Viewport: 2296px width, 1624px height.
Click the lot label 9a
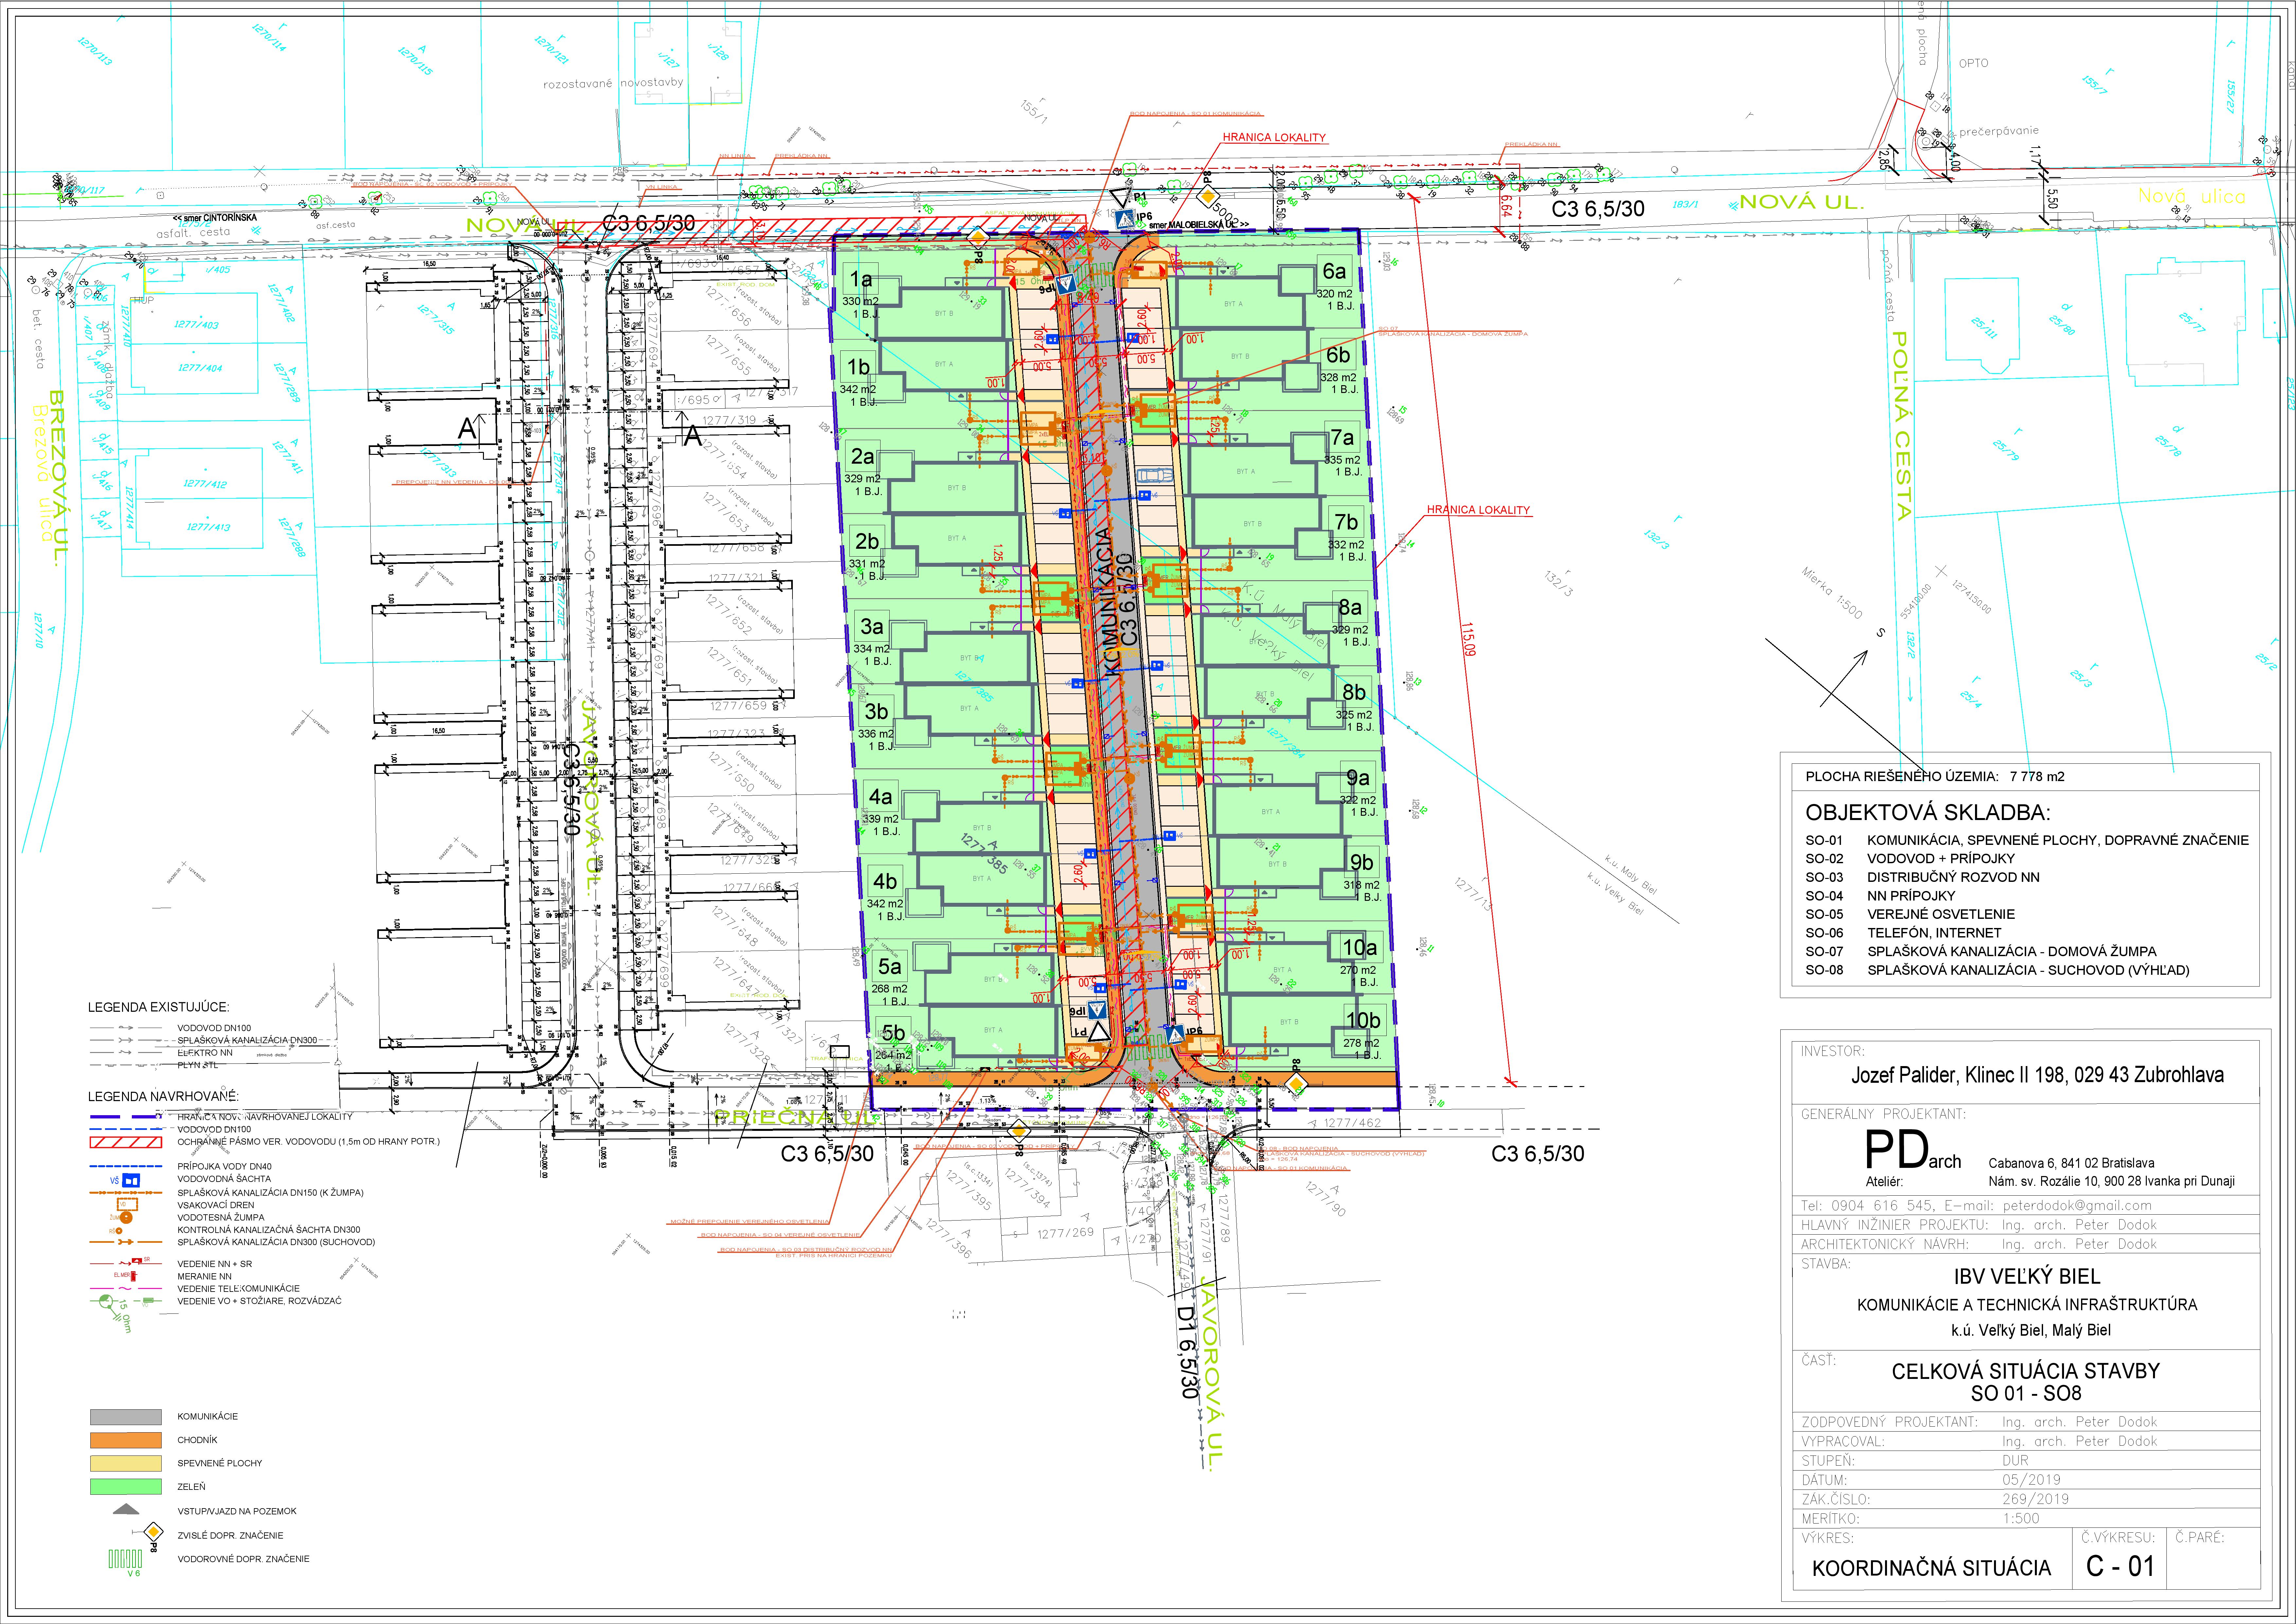tap(1358, 778)
